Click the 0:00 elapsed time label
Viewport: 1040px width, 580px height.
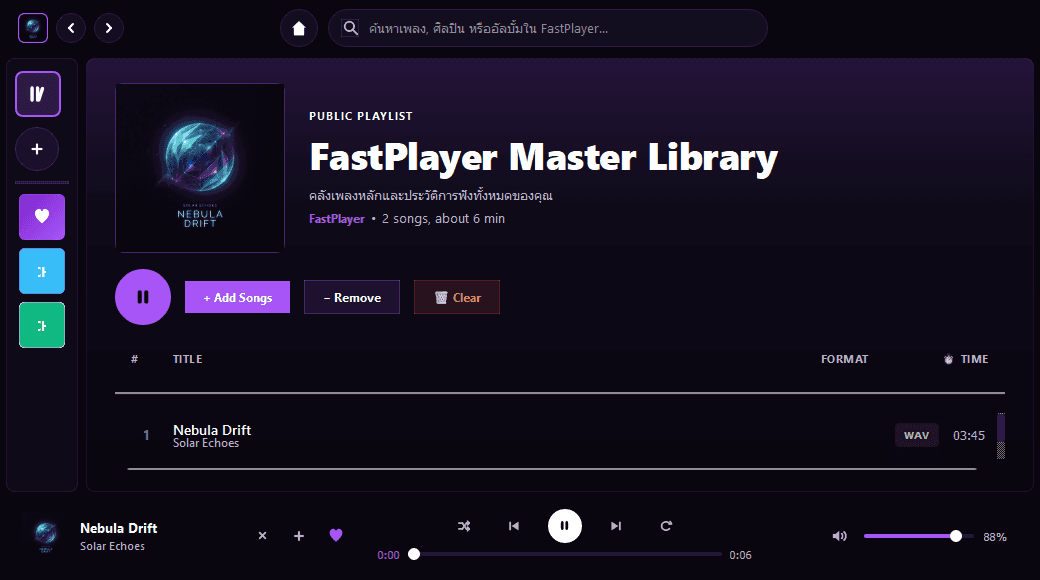tap(389, 555)
